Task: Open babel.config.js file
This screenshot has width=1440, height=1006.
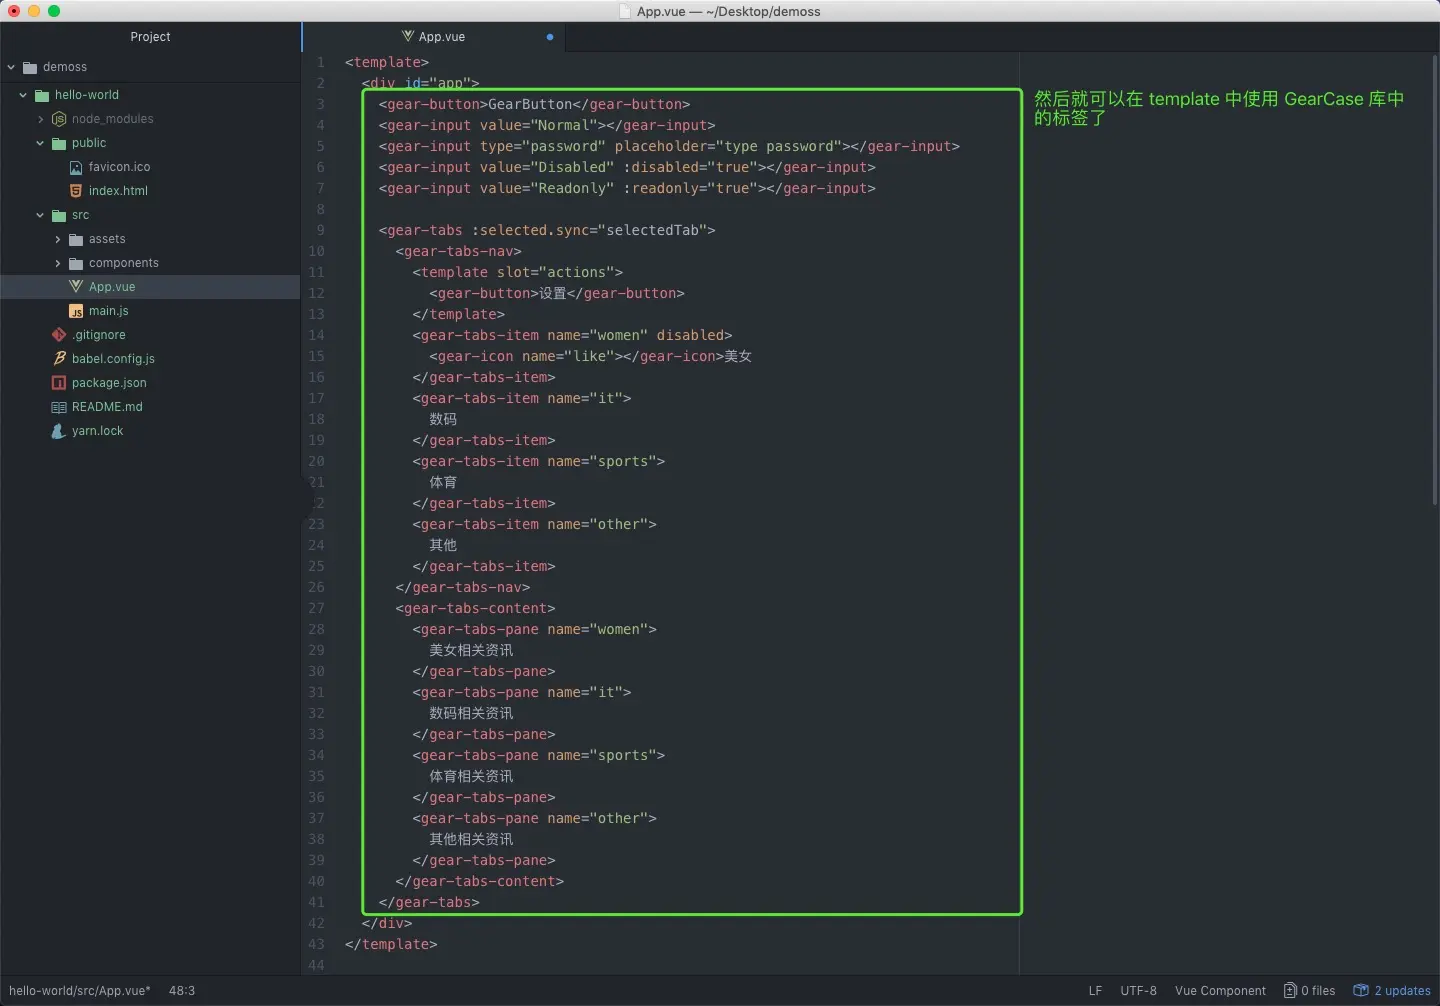Action: [113, 359]
